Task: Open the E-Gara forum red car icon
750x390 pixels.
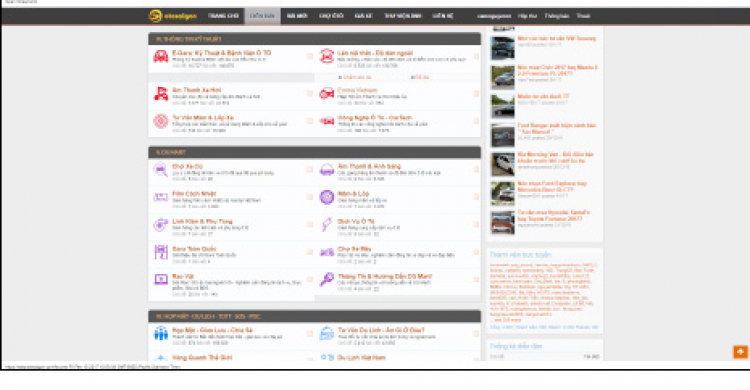Action: pyautogui.click(x=161, y=56)
